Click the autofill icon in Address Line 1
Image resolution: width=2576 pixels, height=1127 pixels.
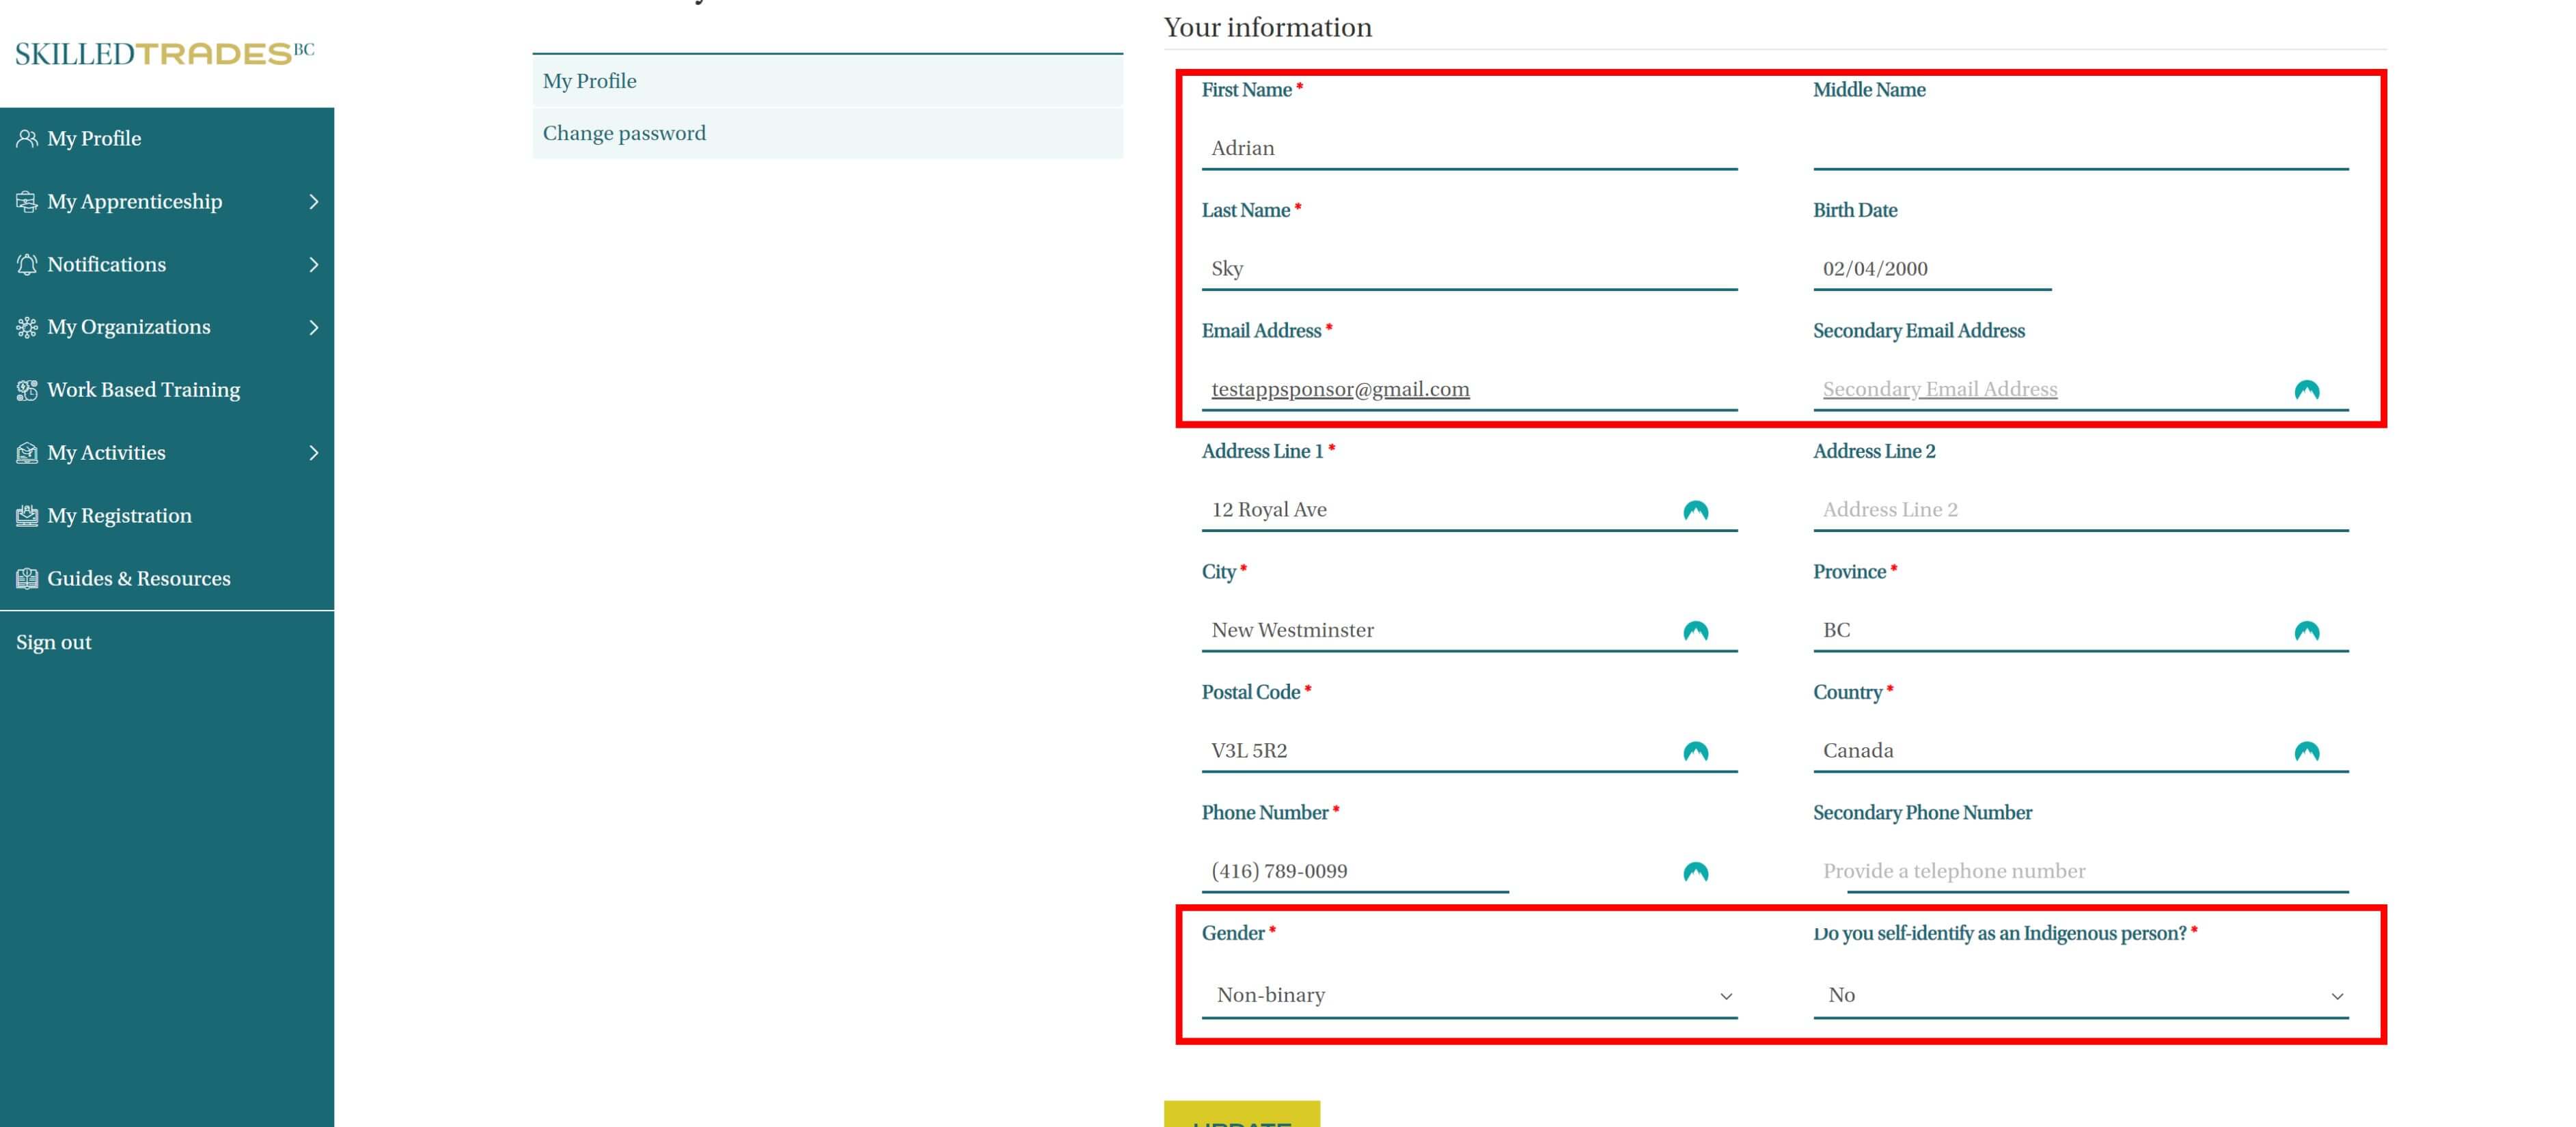(1695, 510)
